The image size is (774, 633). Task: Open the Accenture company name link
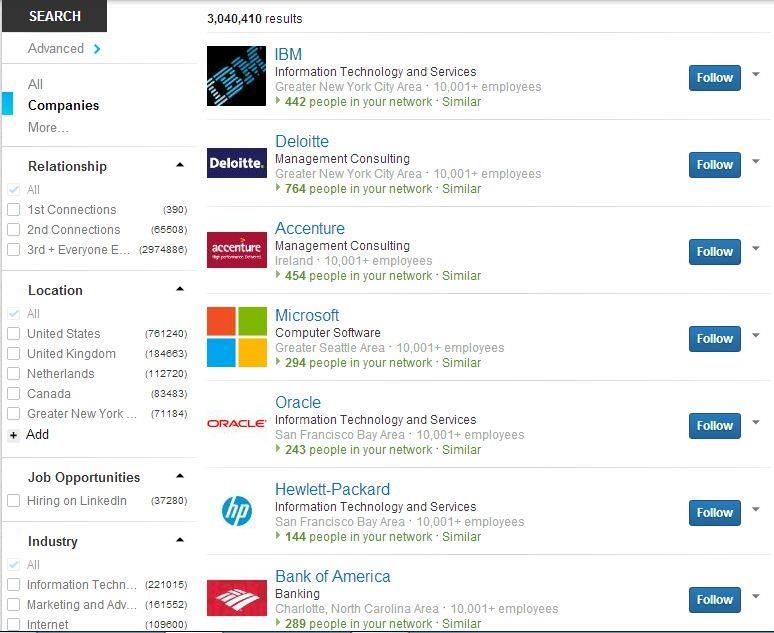click(x=310, y=228)
